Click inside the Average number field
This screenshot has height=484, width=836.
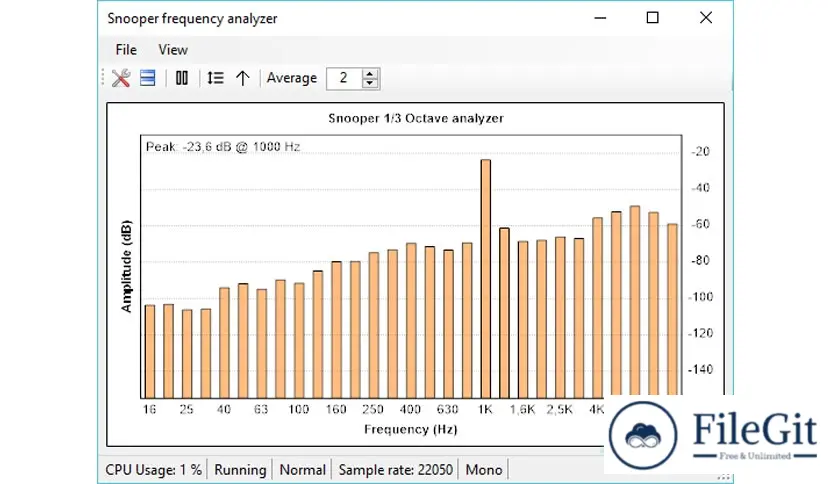coord(344,78)
